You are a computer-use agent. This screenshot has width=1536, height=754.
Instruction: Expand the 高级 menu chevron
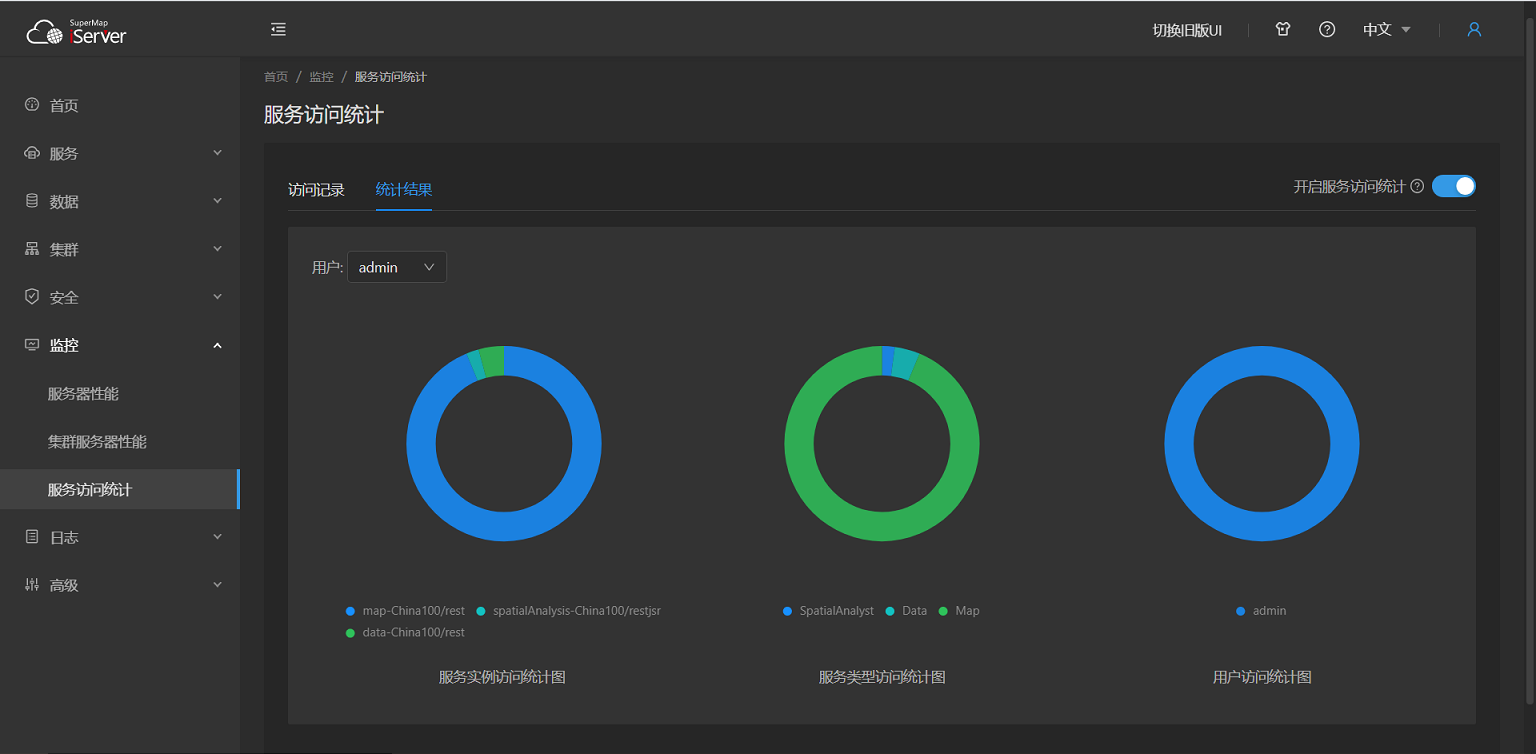[x=218, y=585]
